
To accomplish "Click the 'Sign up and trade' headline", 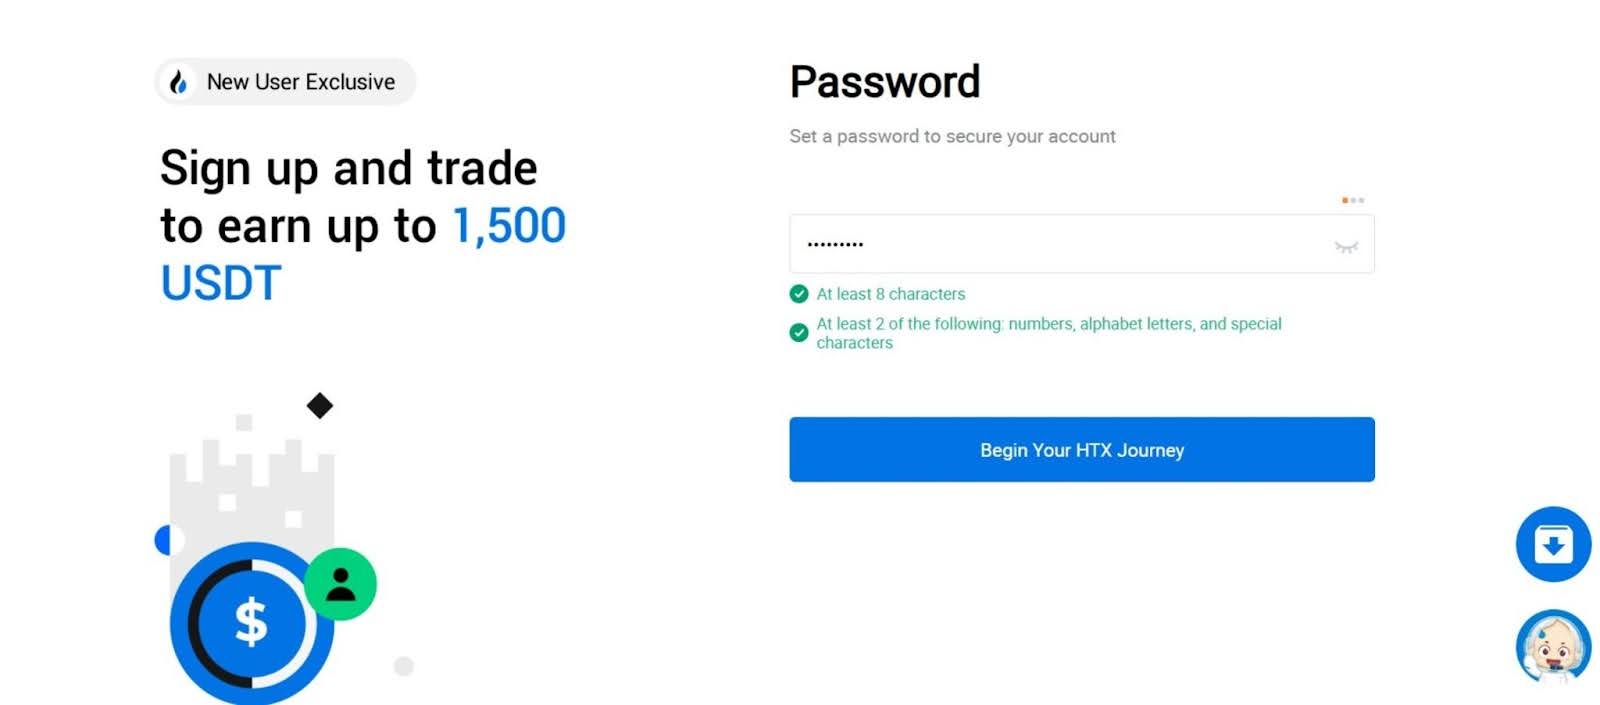I will 349,168.
